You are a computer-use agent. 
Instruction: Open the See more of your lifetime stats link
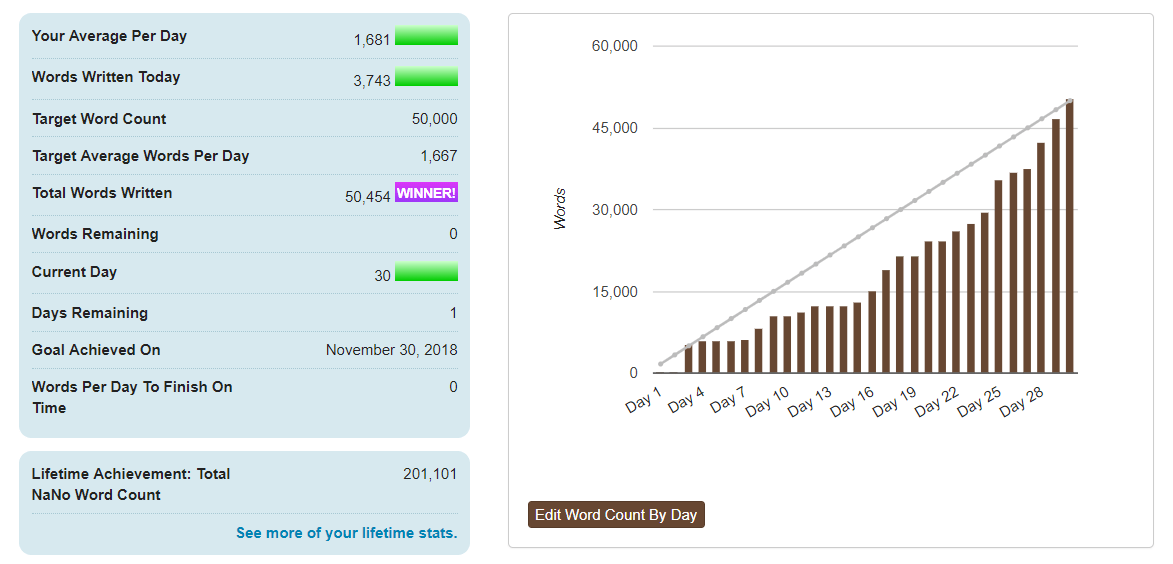pos(346,533)
